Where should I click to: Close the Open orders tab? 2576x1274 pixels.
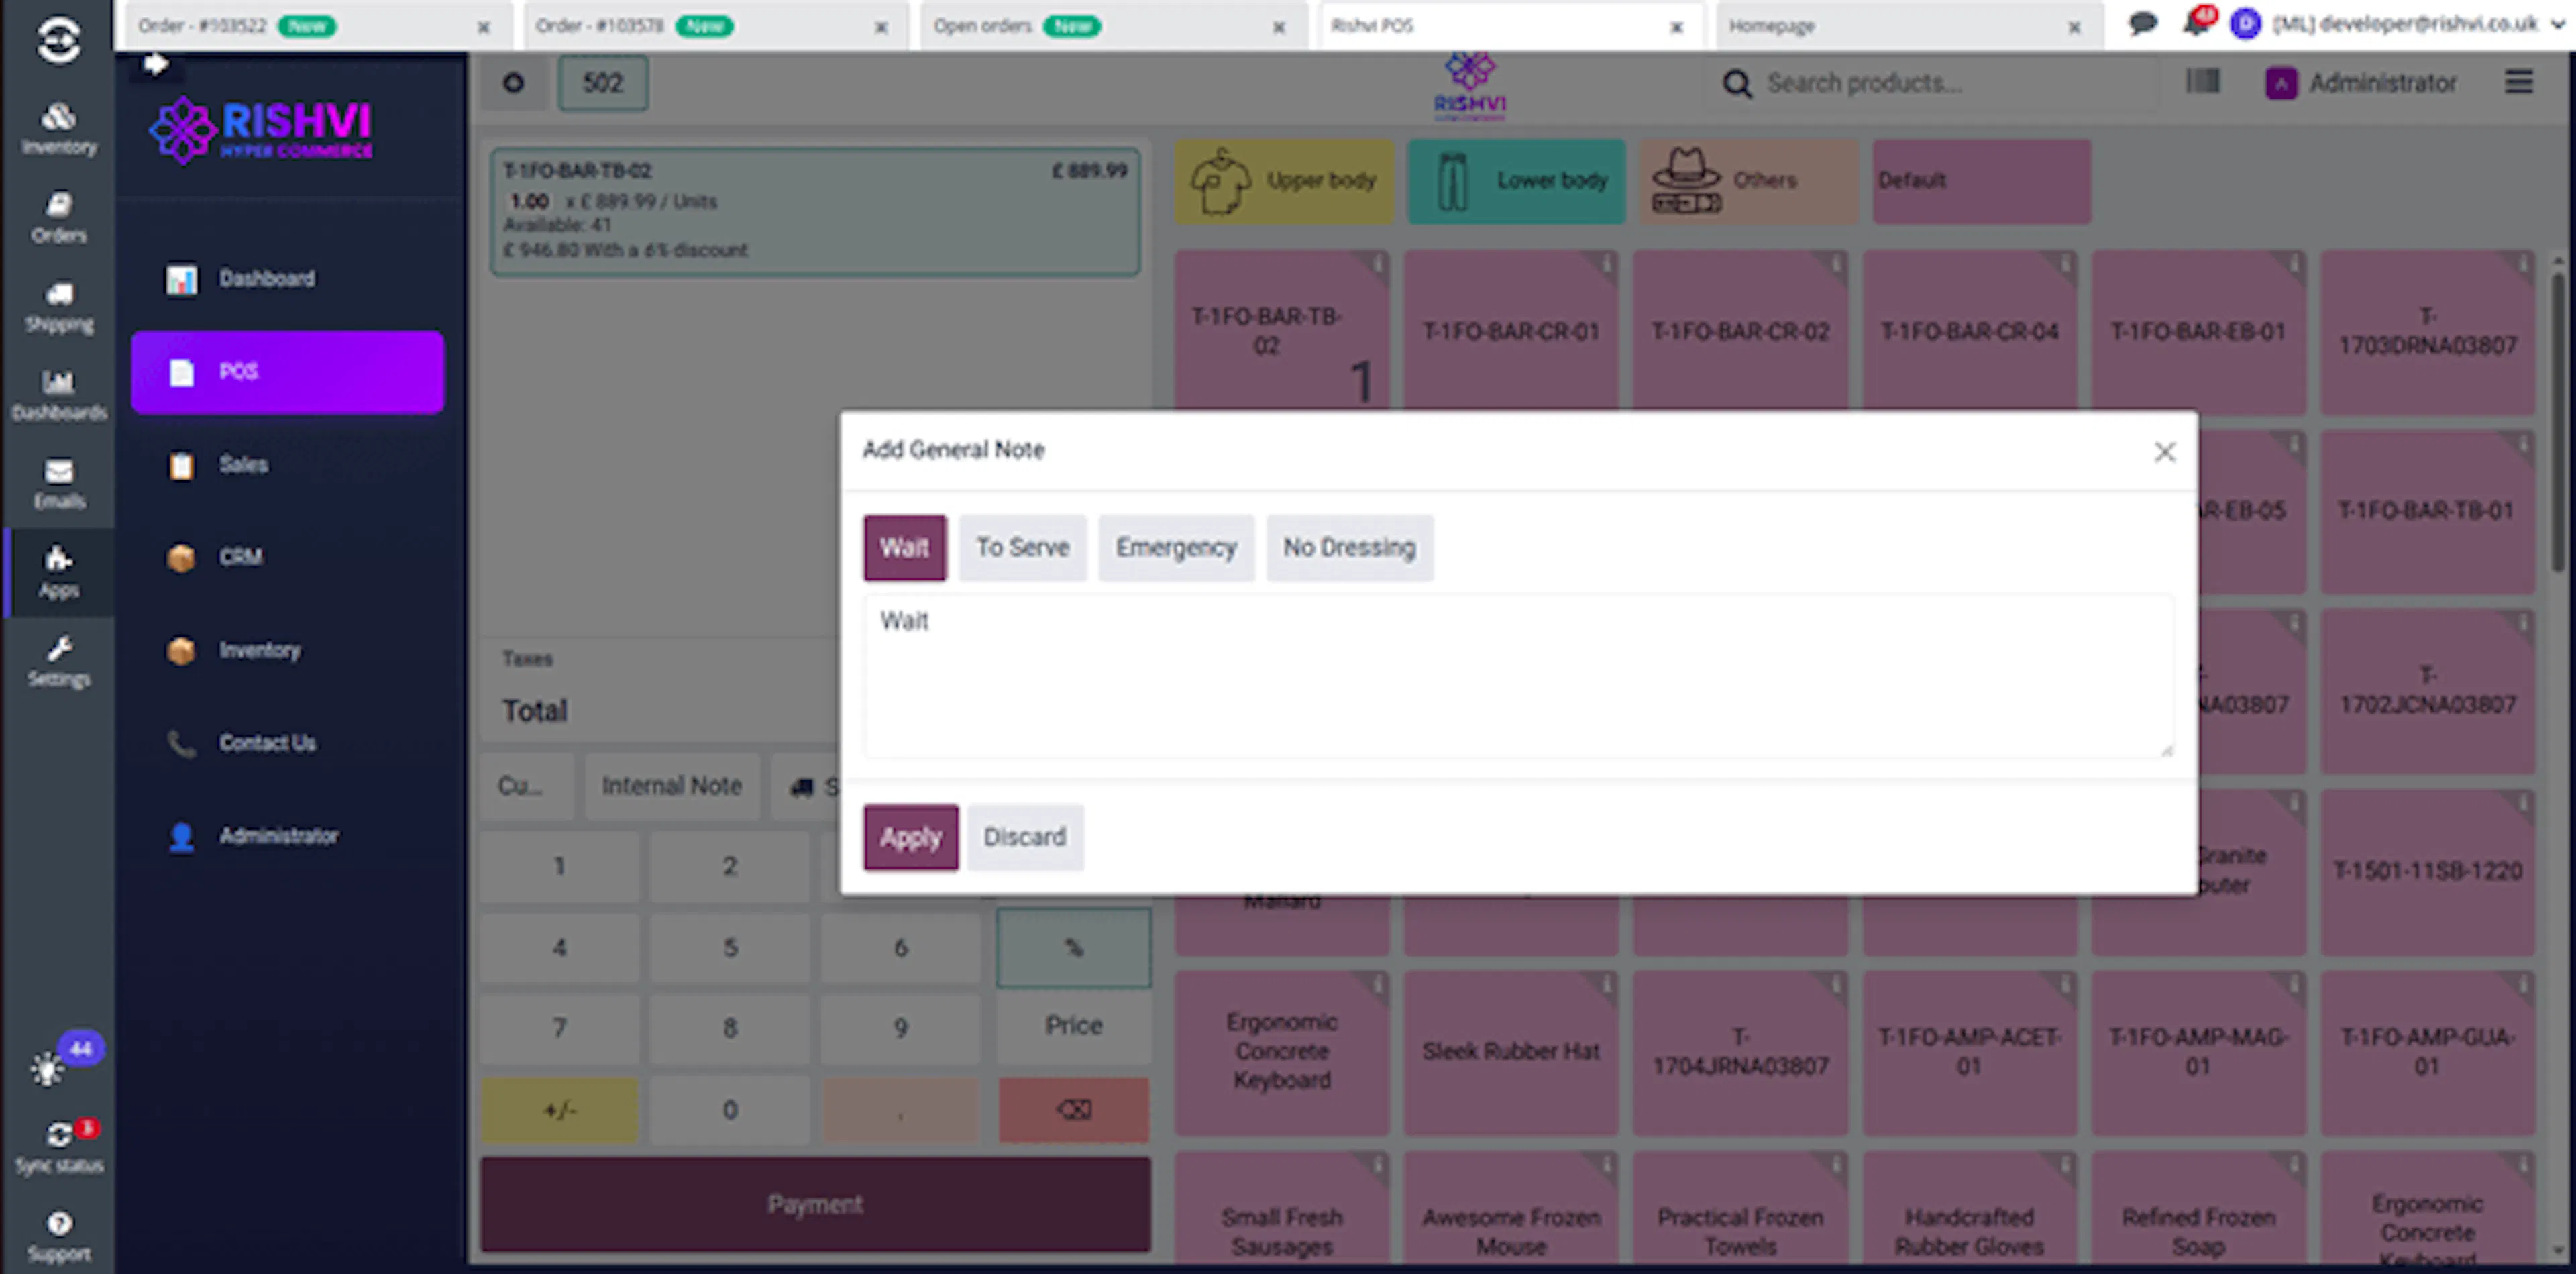(x=1279, y=27)
